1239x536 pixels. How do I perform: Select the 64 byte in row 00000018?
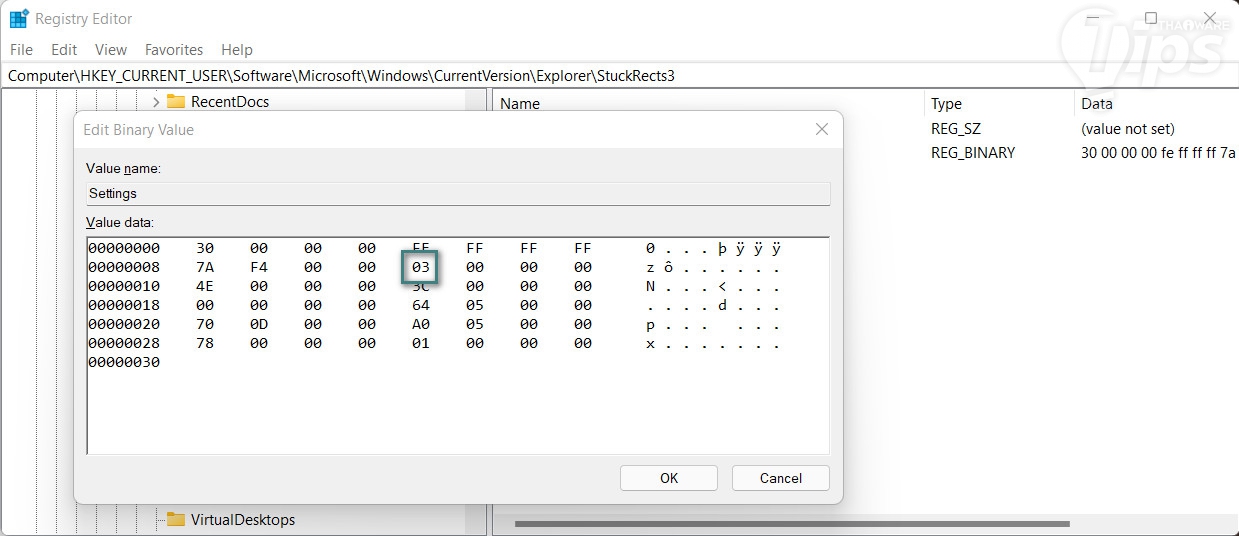click(420, 305)
